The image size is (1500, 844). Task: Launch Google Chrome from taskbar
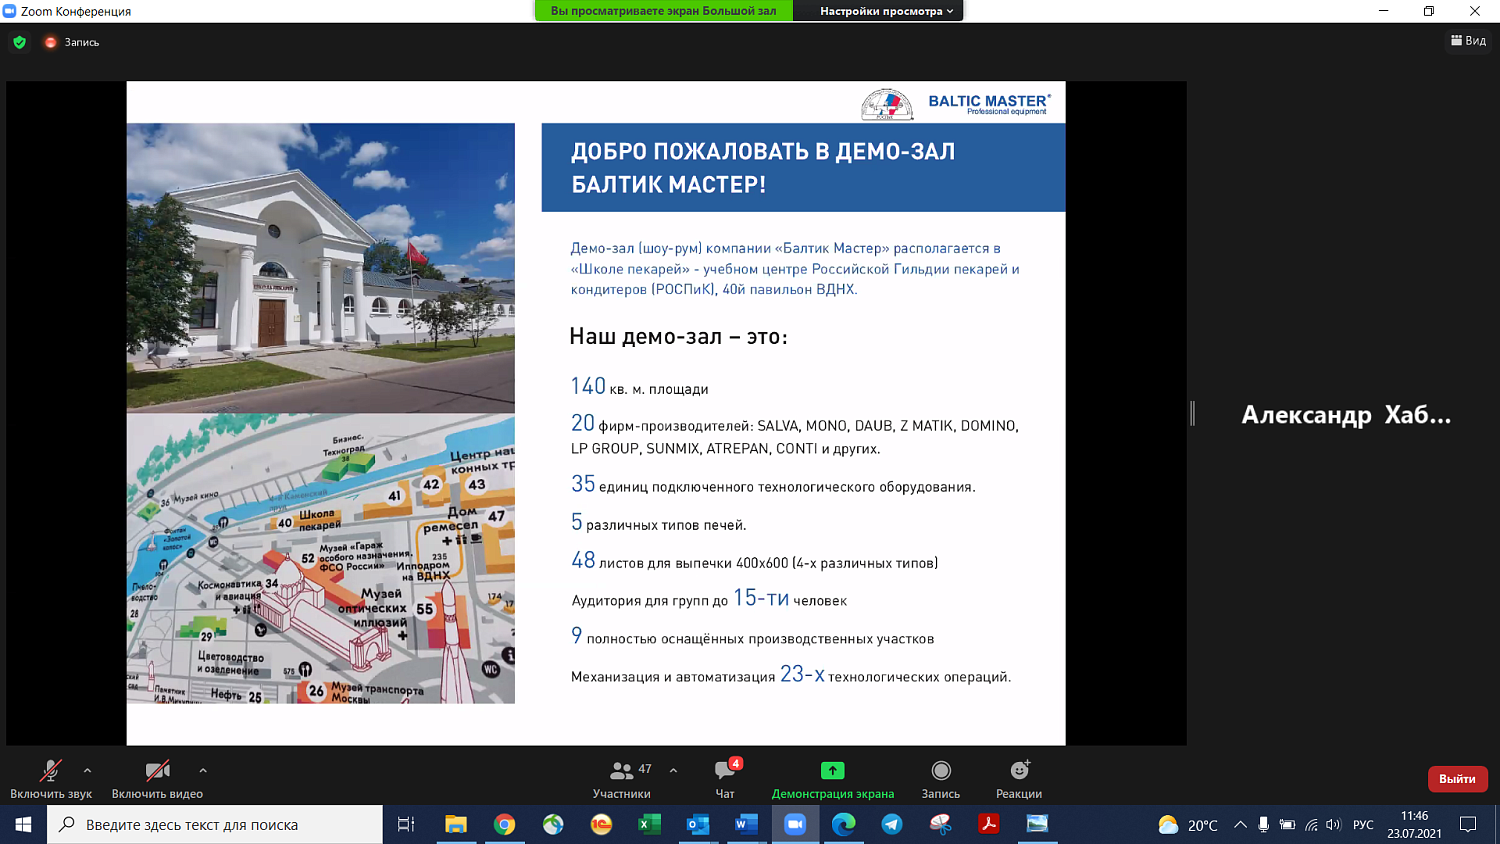pyautogui.click(x=505, y=825)
